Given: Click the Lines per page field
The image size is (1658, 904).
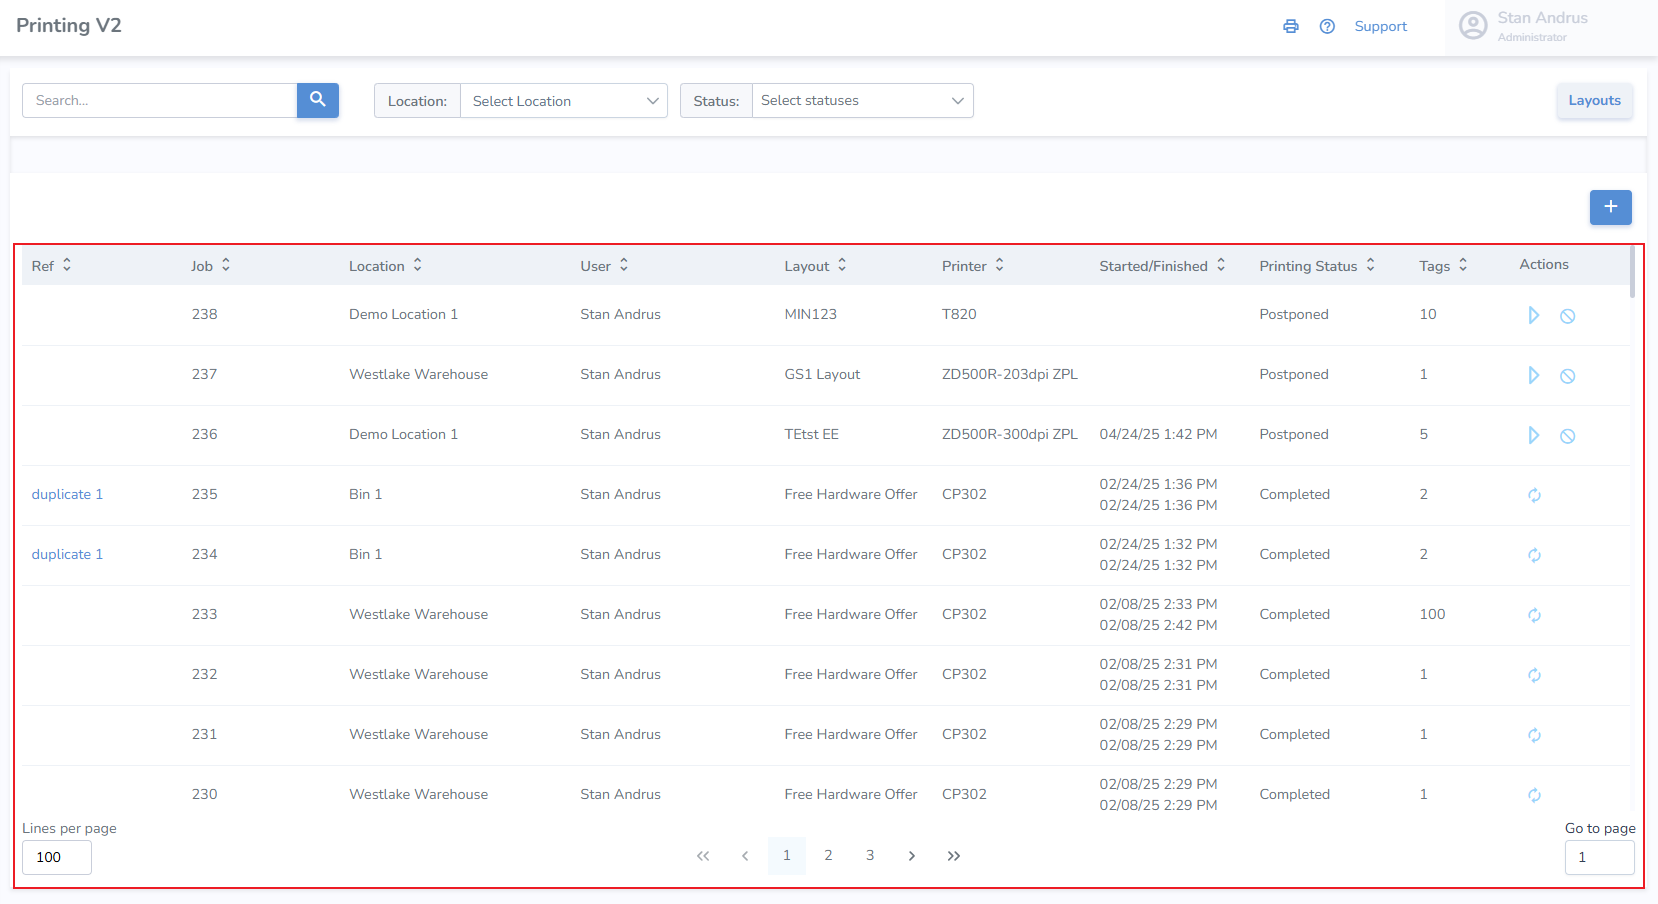Looking at the screenshot, I should pos(57,857).
